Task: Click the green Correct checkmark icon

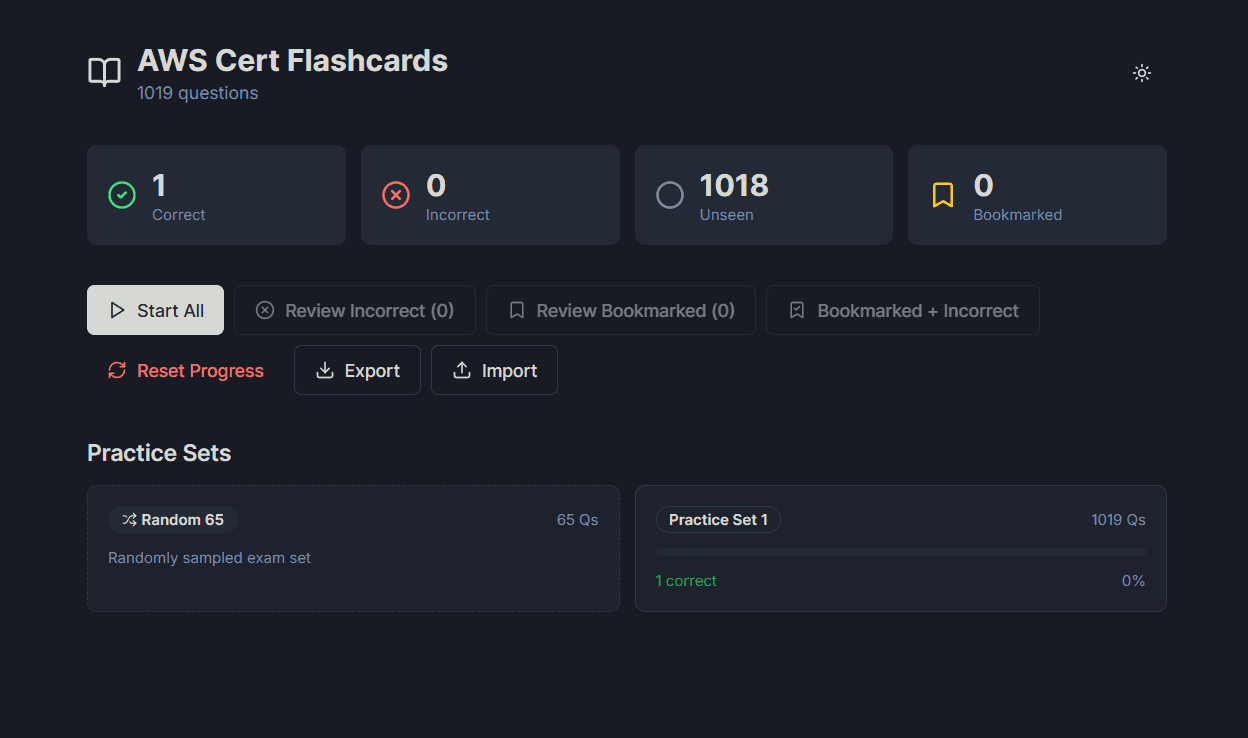Action: click(122, 195)
